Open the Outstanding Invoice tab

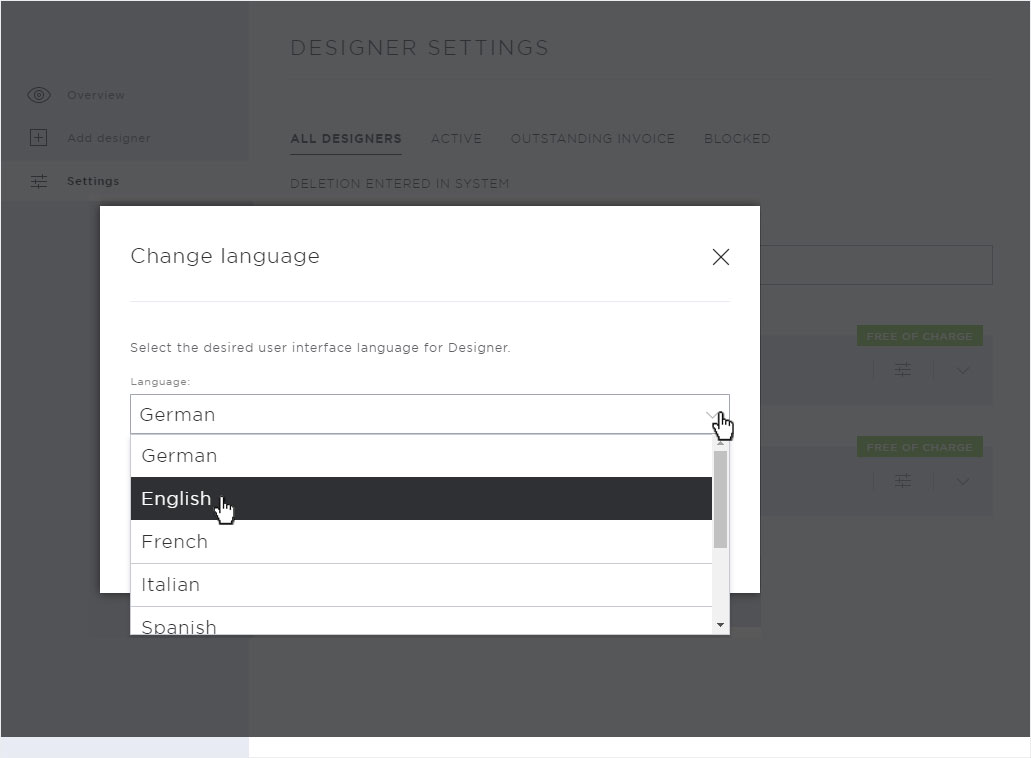pyautogui.click(x=592, y=139)
